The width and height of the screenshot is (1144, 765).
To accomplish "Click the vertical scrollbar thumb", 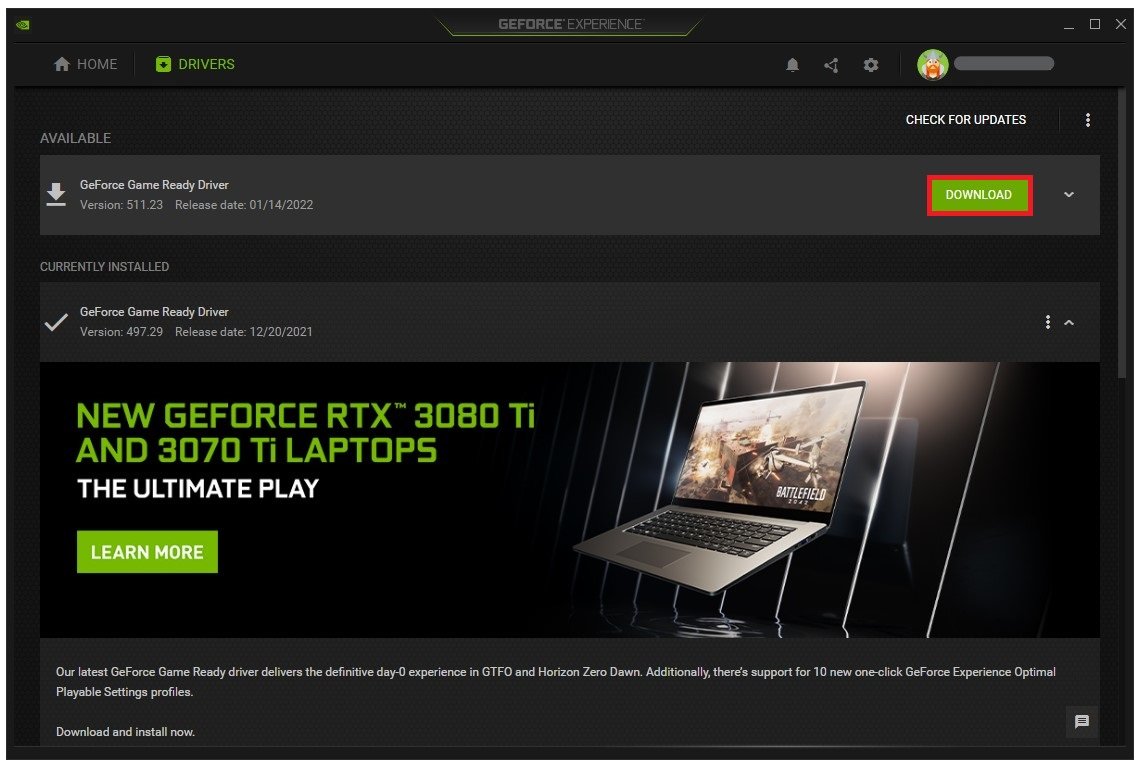I will click(1121, 233).
